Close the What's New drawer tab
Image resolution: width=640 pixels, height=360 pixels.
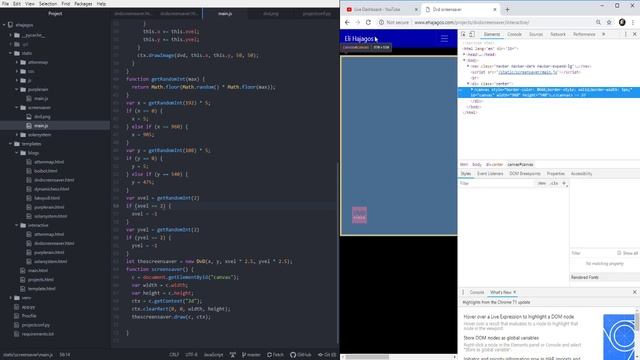515,292
